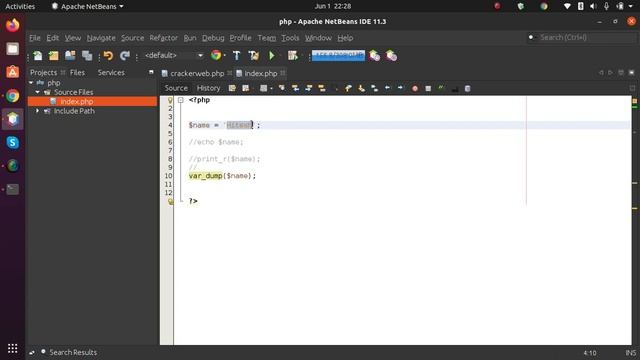This screenshot has width=640, height=360.
Task: Click Stop Macro Recording square icon
Action: click(x=428, y=89)
